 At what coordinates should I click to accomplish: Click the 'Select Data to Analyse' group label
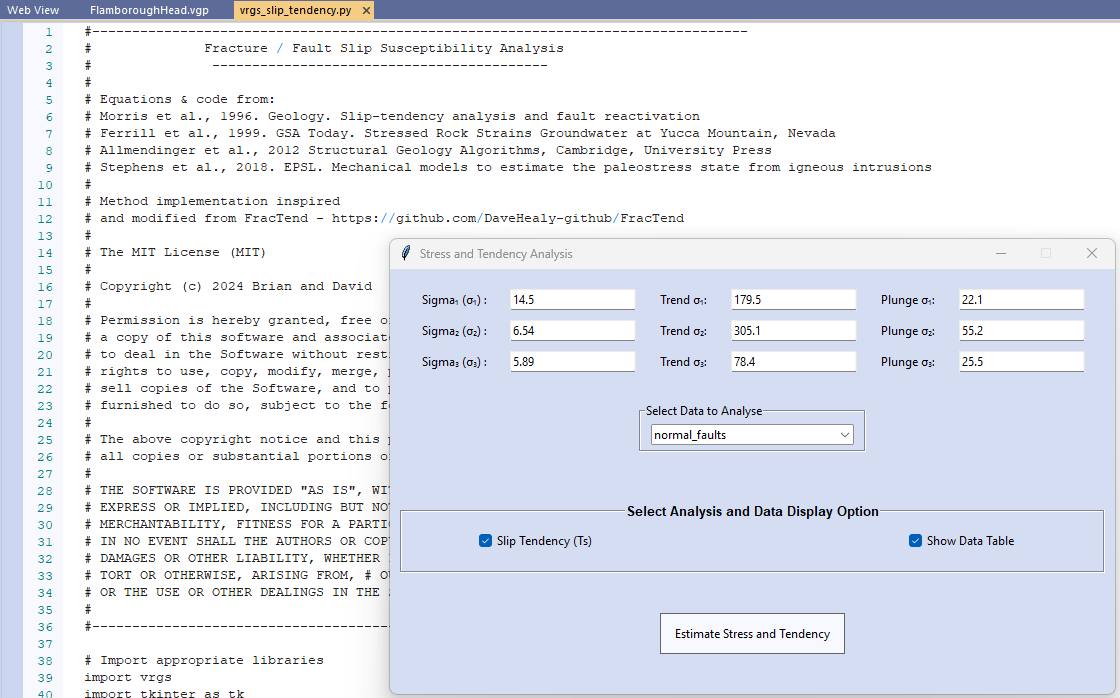(704, 411)
